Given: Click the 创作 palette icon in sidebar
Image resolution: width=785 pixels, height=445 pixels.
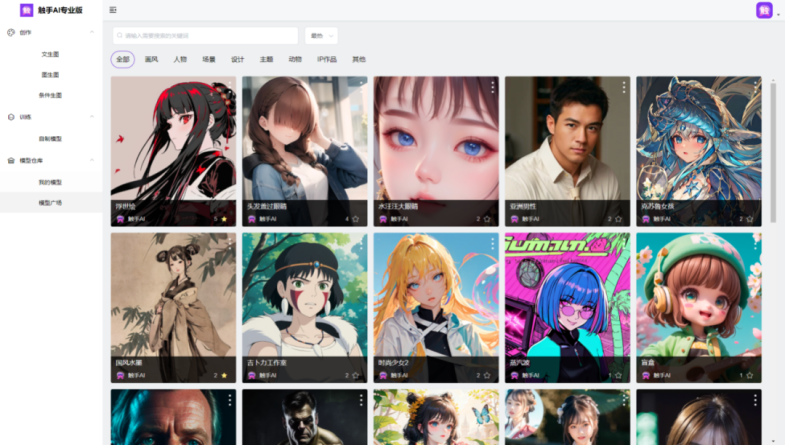Looking at the screenshot, I should coord(11,32).
